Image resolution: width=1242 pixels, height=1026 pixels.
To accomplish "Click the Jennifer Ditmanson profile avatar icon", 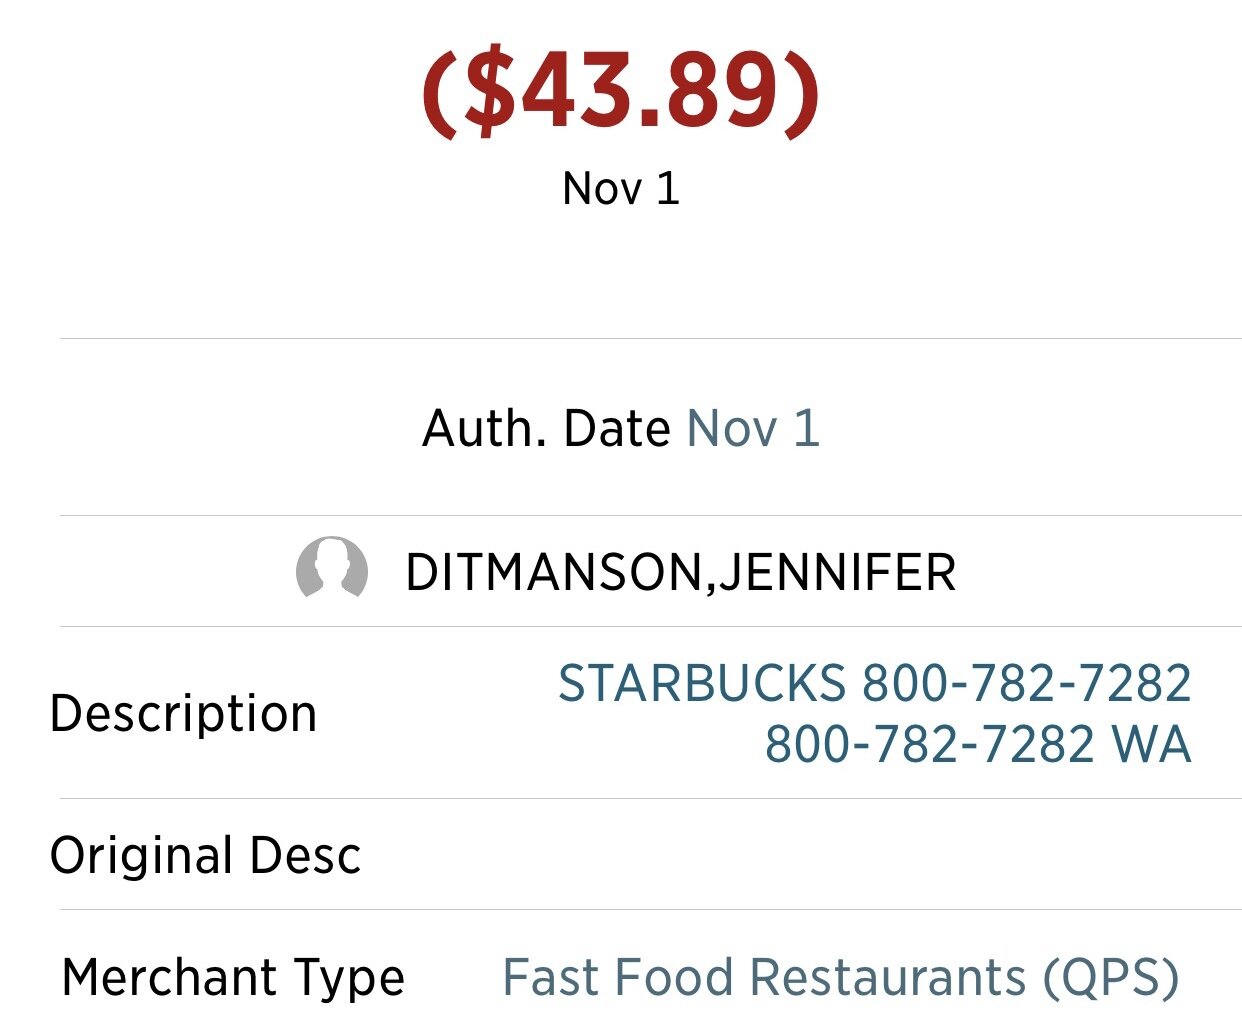I will tap(332, 570).
